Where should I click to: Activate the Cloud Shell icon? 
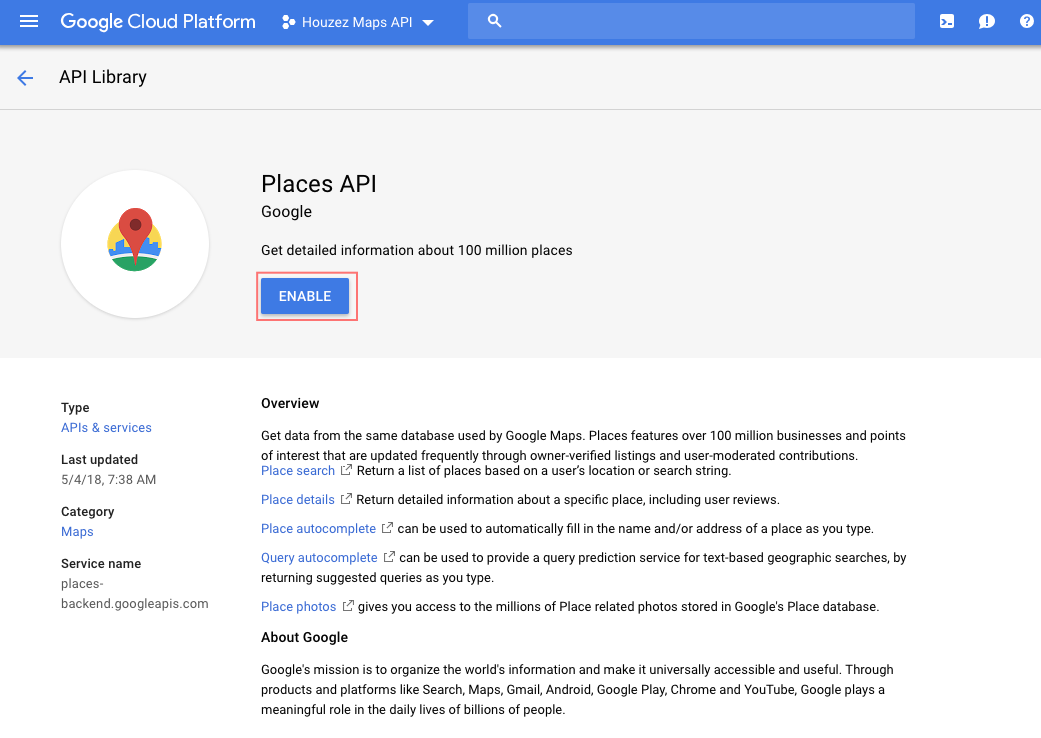coord(947,21)
